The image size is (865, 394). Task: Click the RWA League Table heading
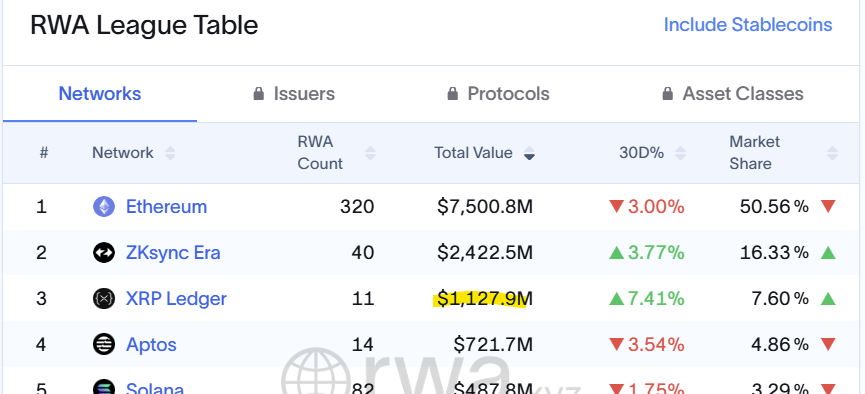(x=144, y=25)
